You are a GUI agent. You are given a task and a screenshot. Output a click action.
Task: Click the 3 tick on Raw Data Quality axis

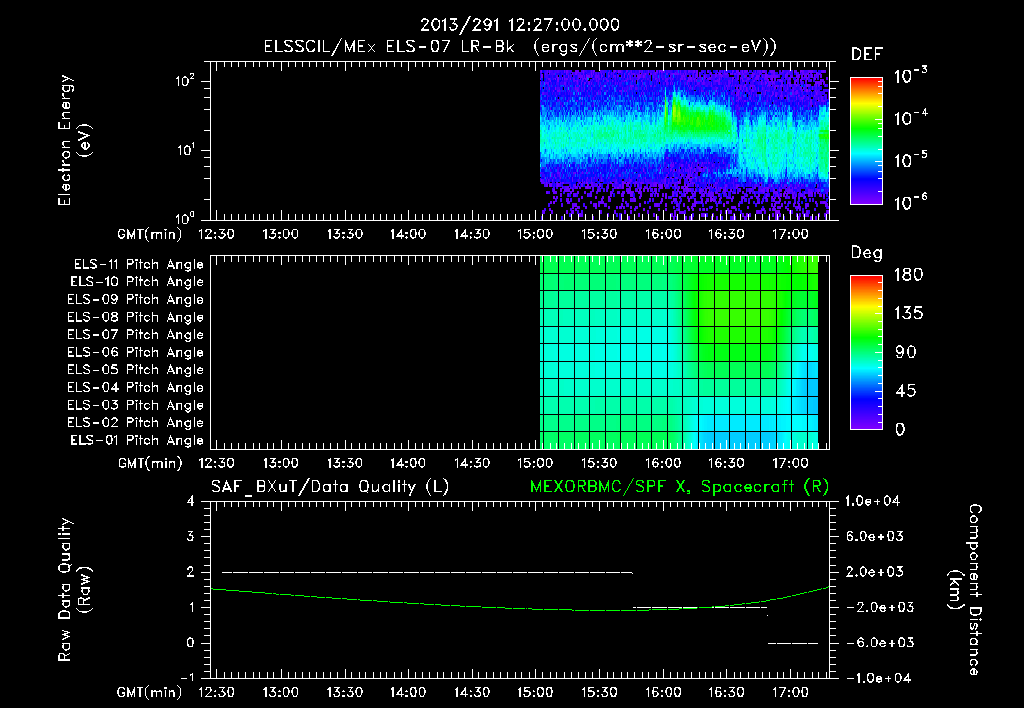(191, 536)
